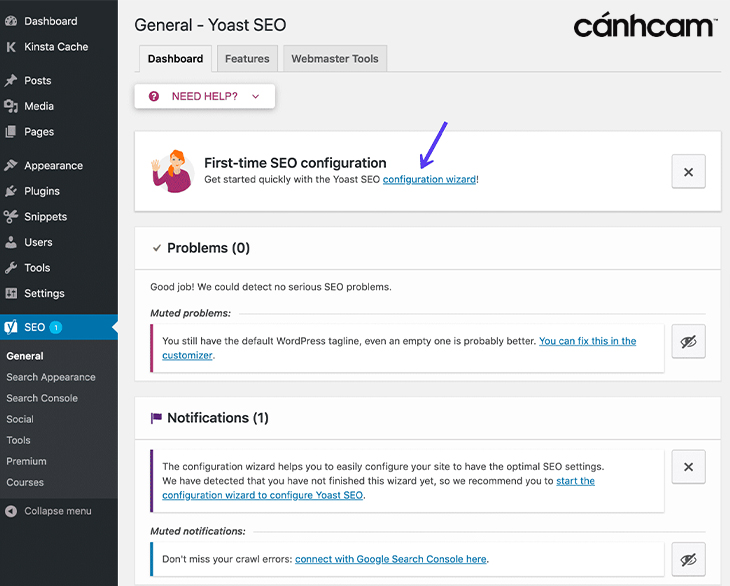Dismiss the configuration wizard notification

[689, 467]
